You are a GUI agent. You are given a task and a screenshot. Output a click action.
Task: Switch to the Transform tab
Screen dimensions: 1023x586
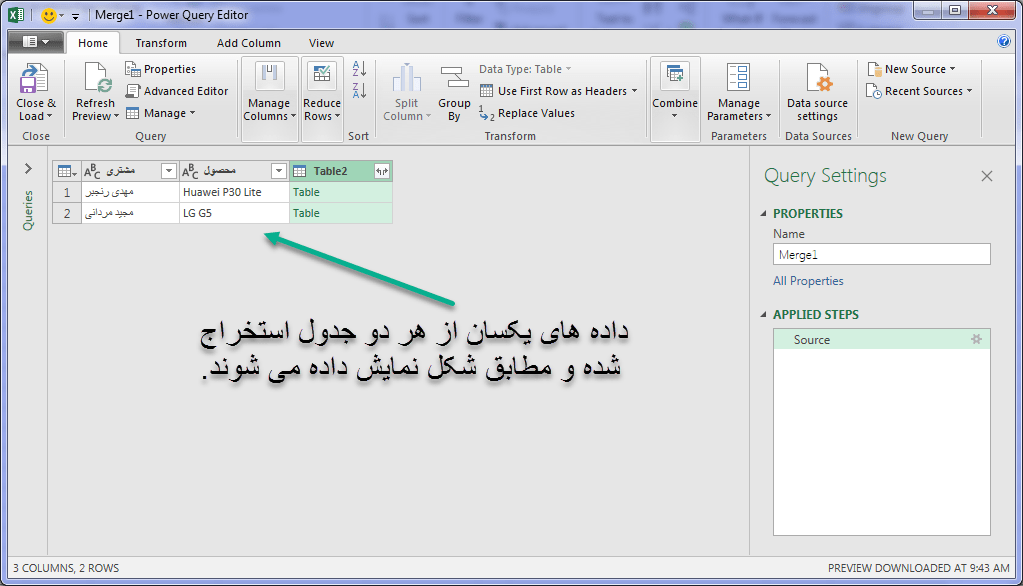[x=161, y=43]
